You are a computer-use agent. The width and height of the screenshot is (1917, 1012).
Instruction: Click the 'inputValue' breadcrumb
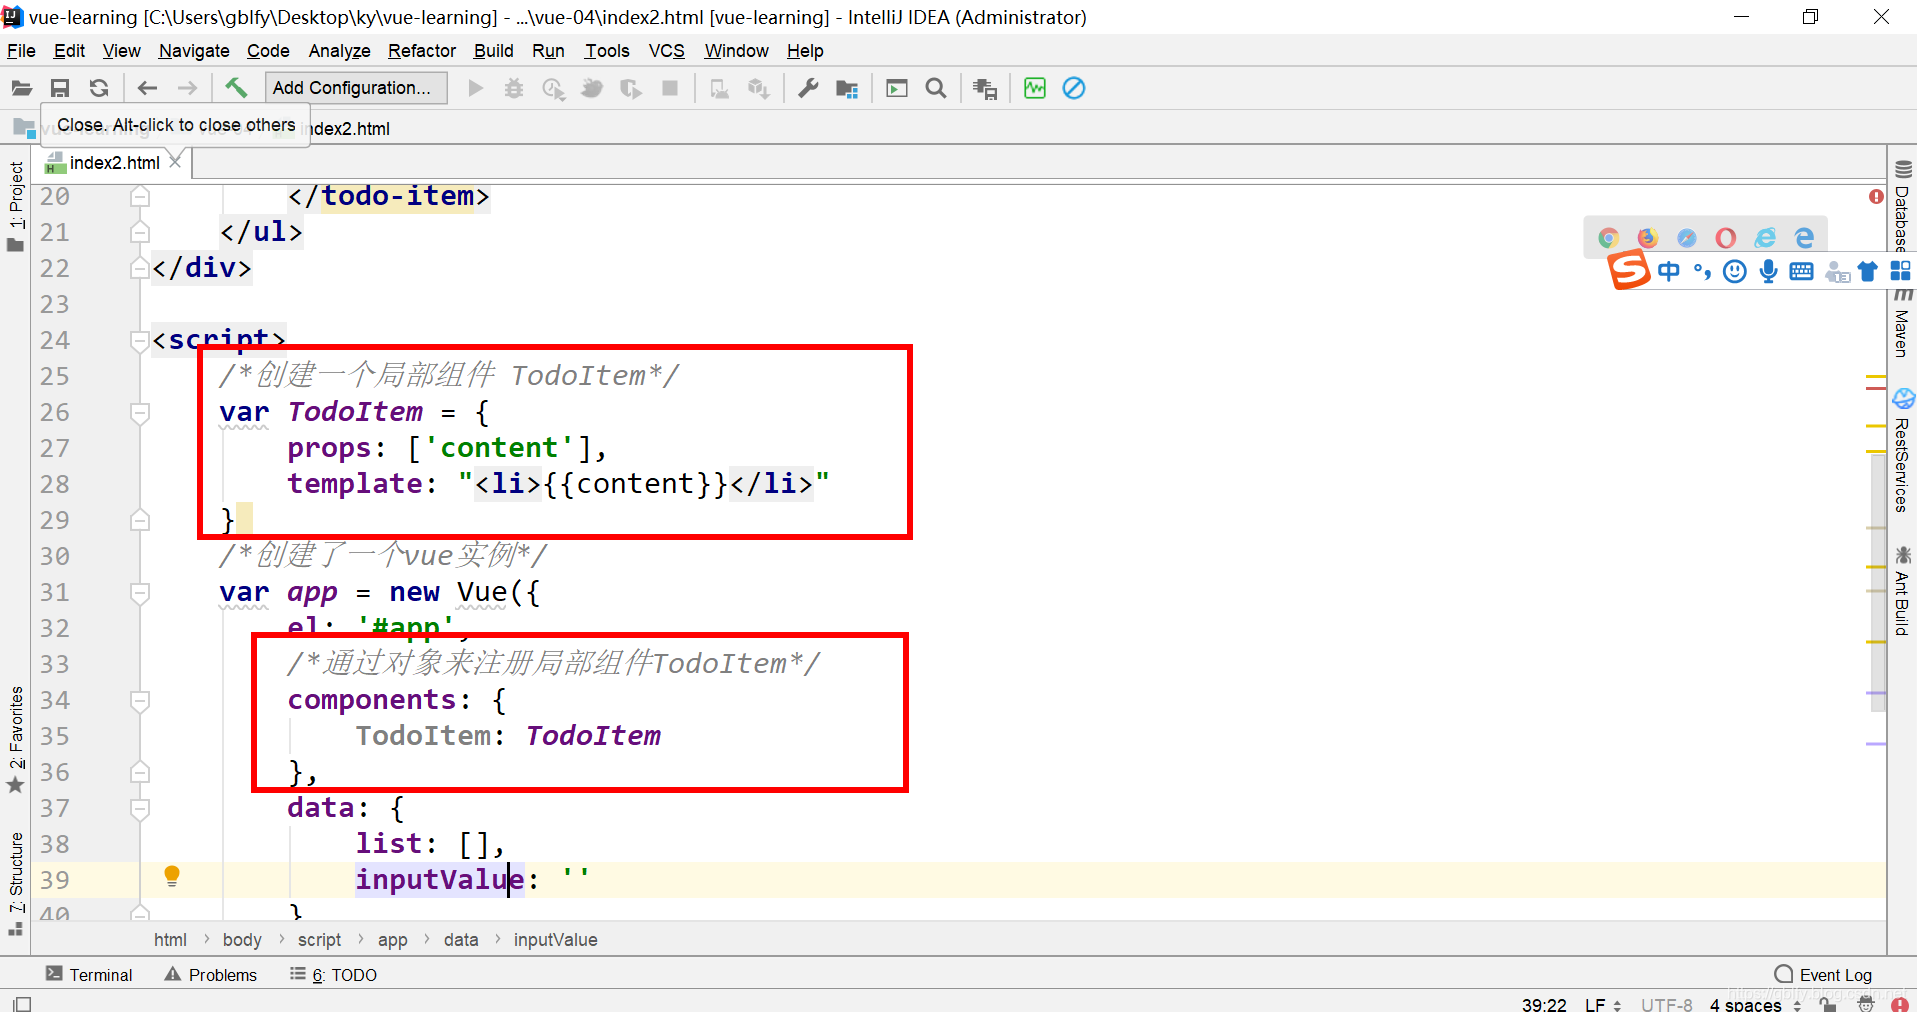point(555,940)
